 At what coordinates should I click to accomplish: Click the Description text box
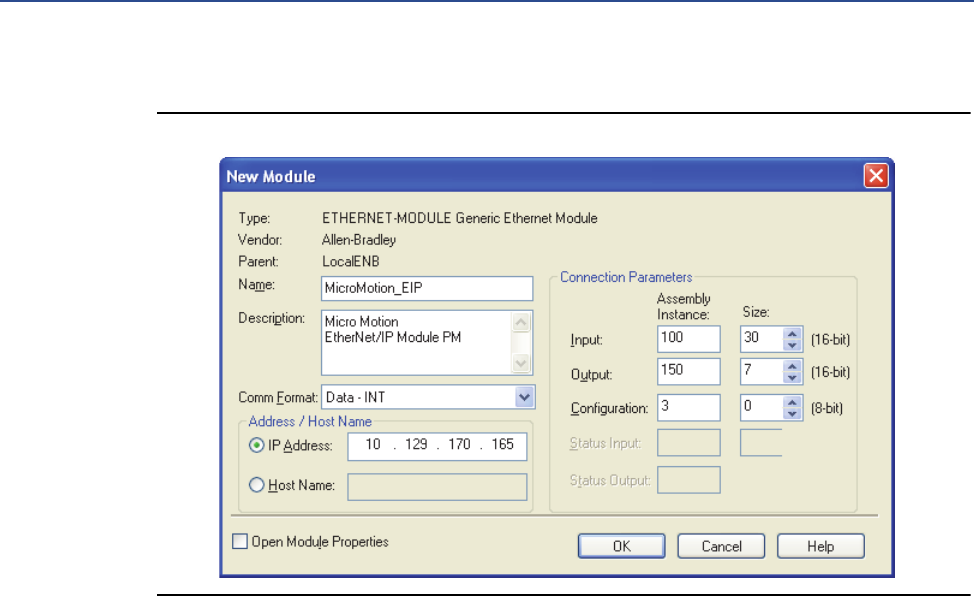pyautogui.click(x=417, y=341)
